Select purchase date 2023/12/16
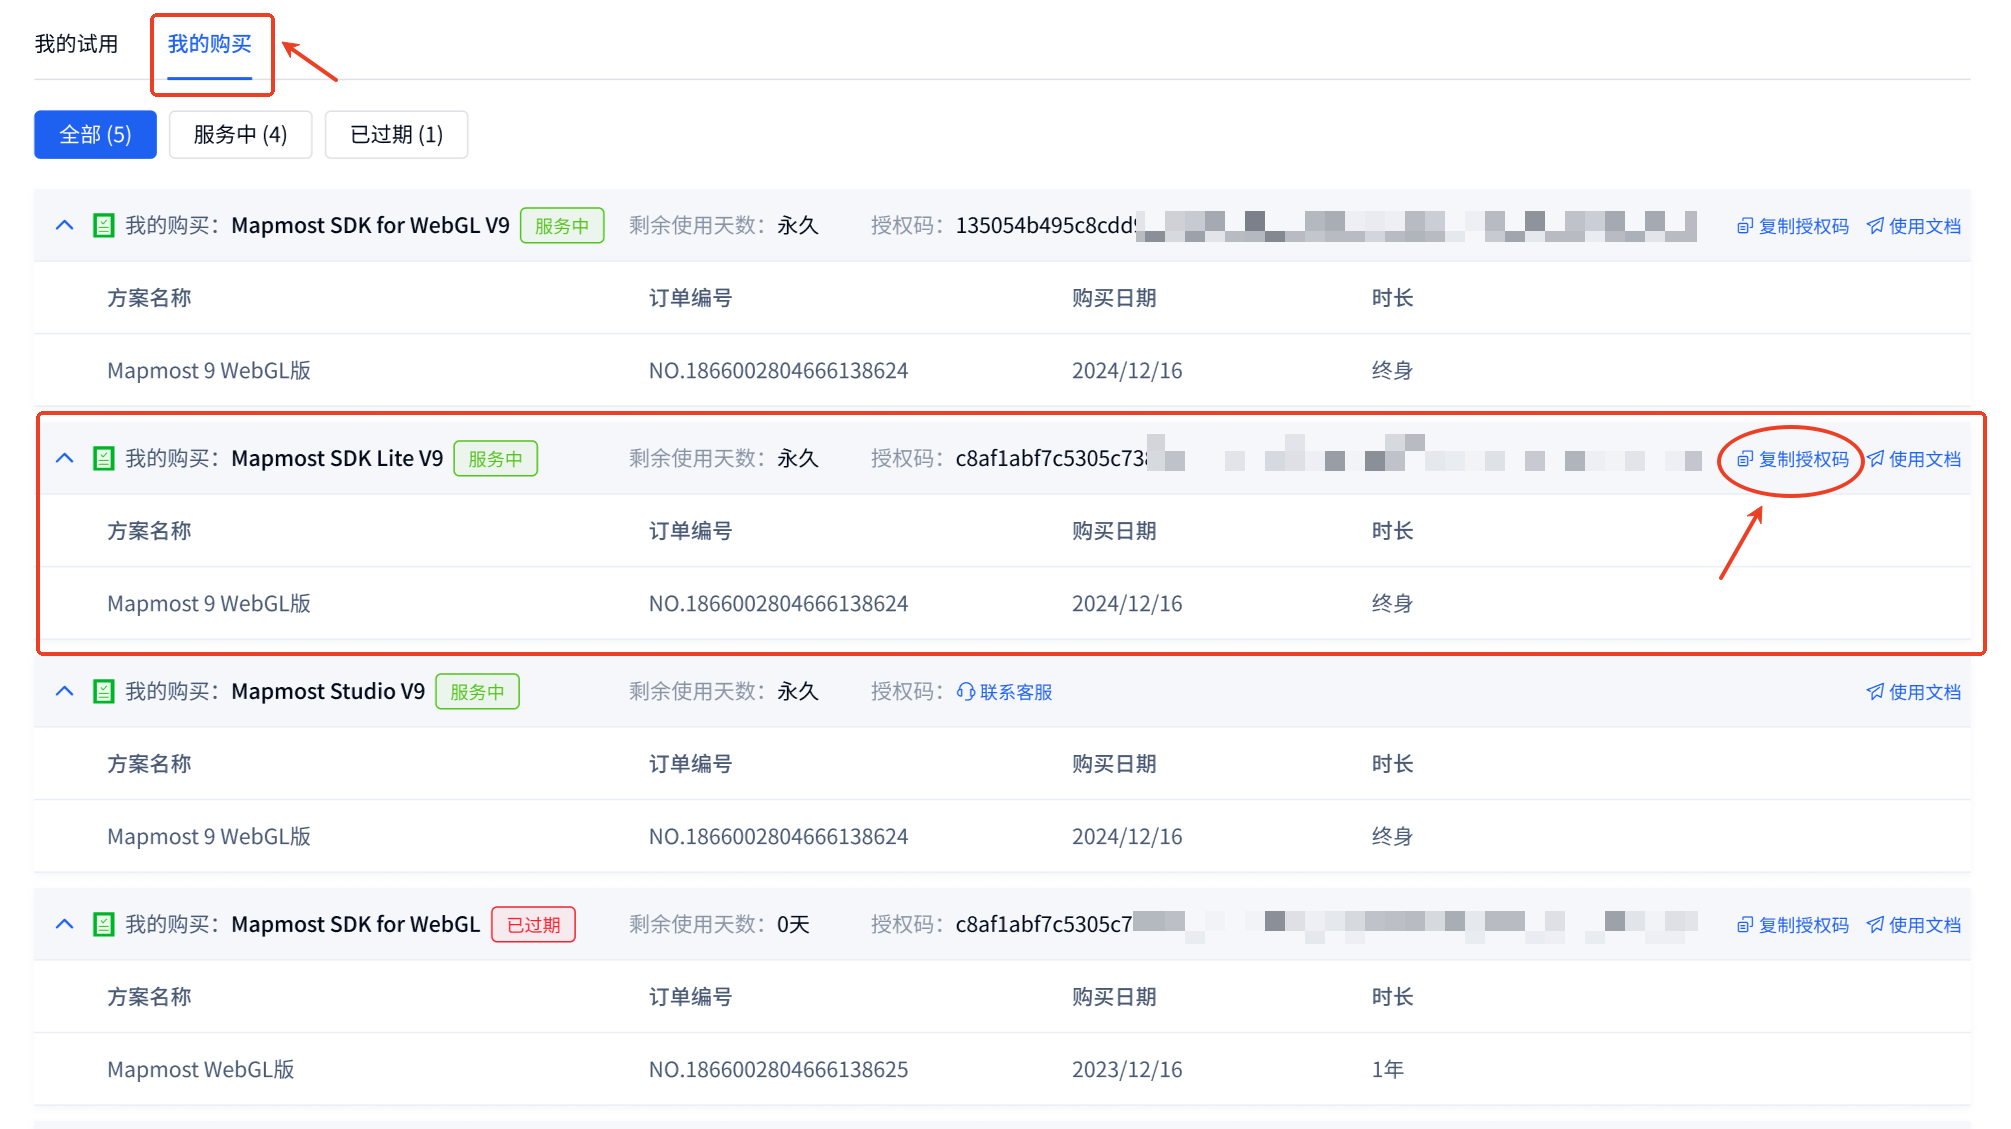This screenshot has height=1129, width=2011. pyautogui.click(x=1127, y=1069)
